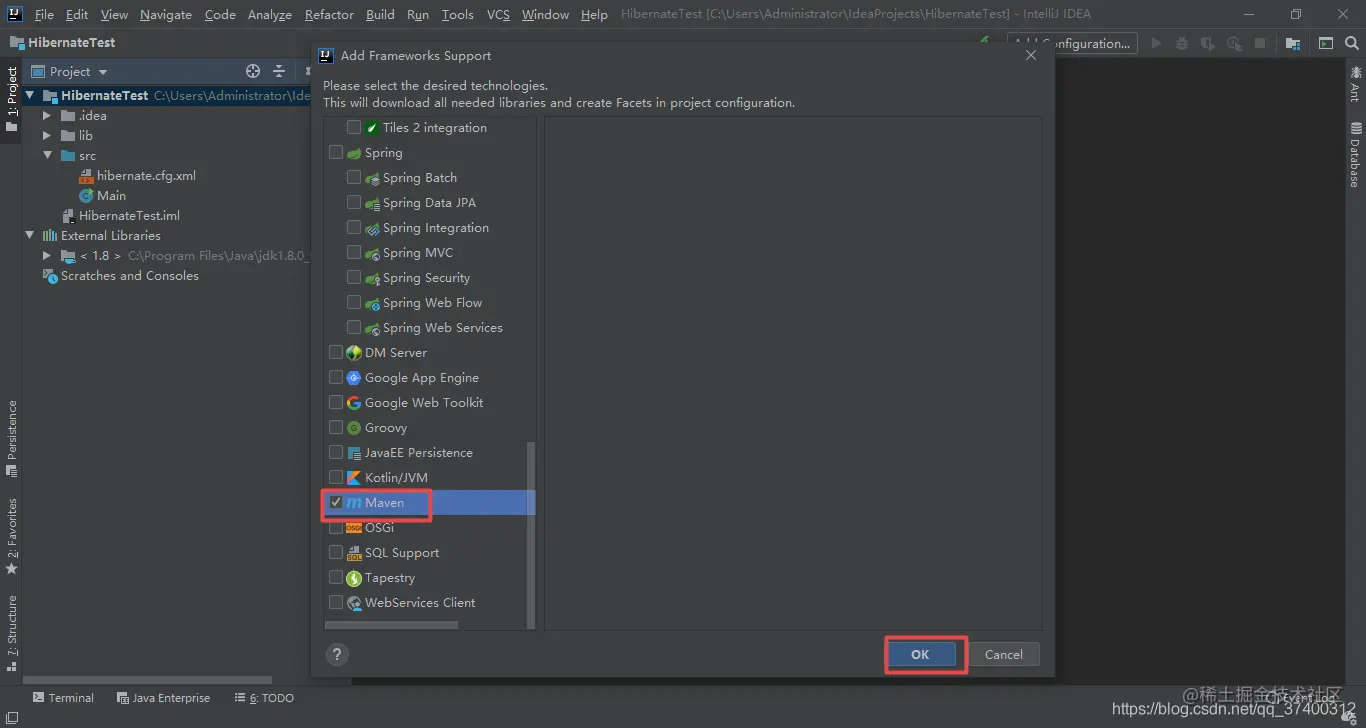Collapse the HibernateTest root node
This screenshot has height=728, width=1366.
(x=30, y=96)
